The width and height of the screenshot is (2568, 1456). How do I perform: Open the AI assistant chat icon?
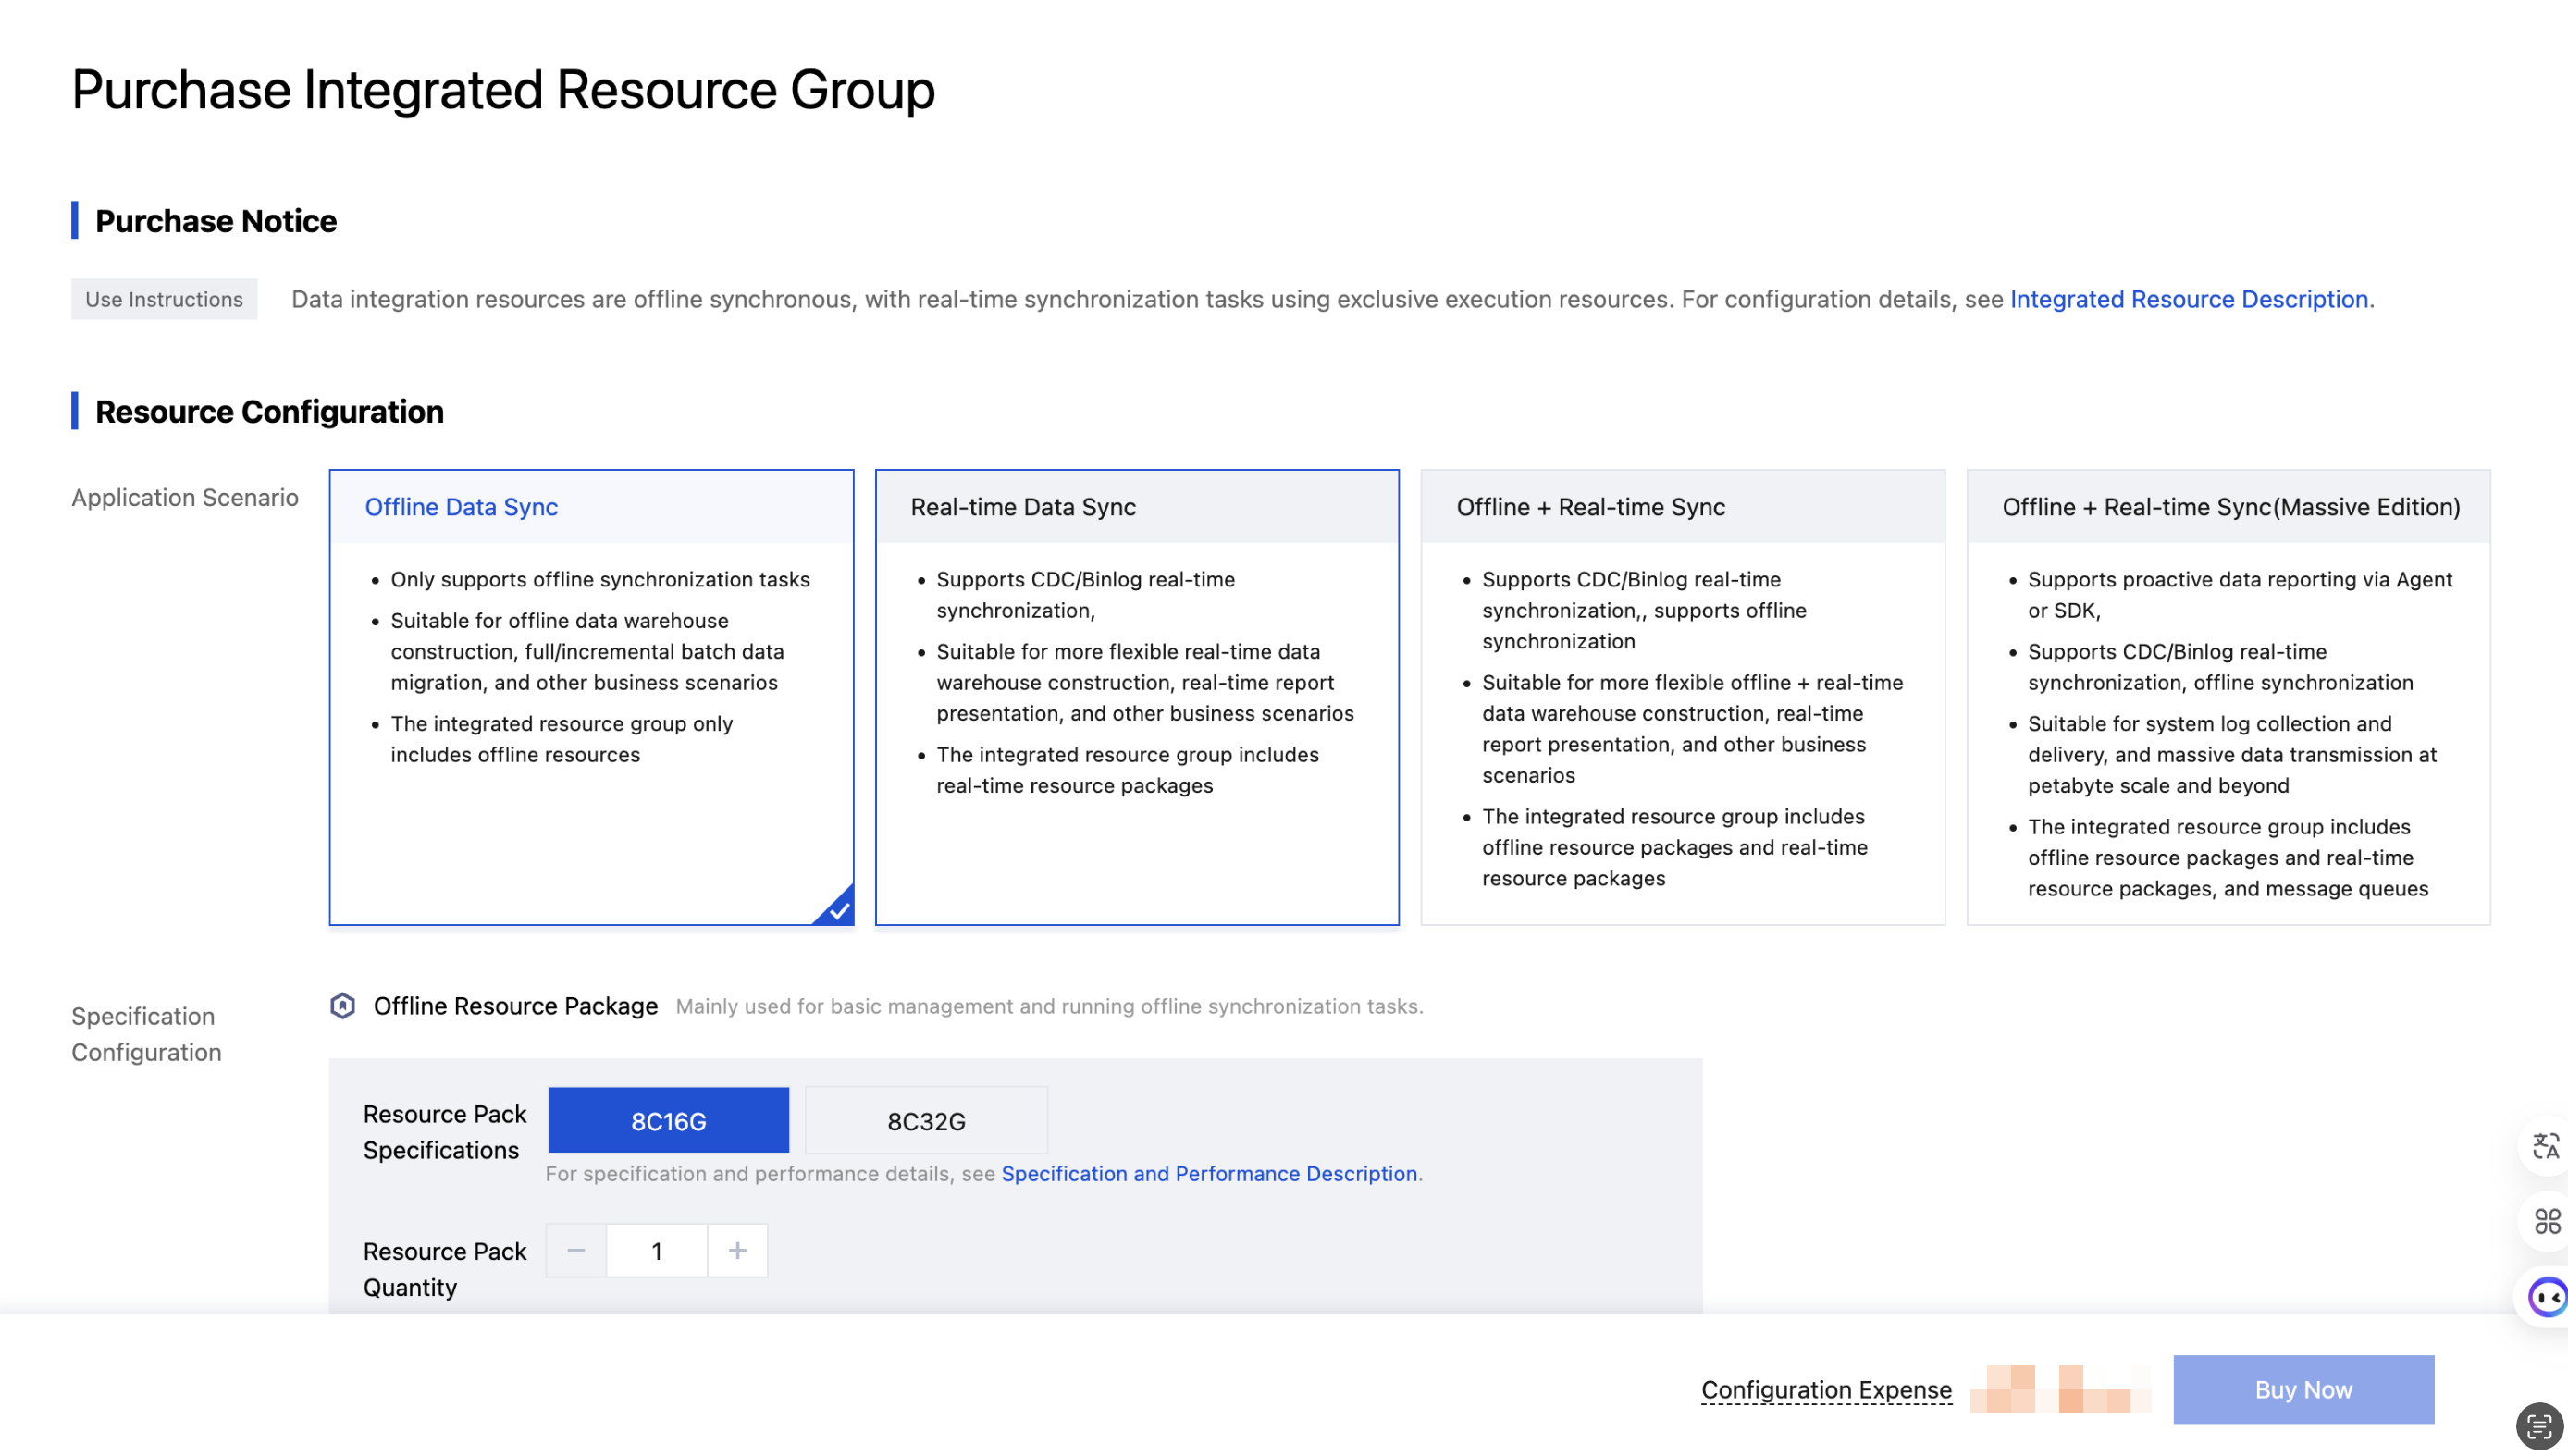click(x=2546, y=1297)
